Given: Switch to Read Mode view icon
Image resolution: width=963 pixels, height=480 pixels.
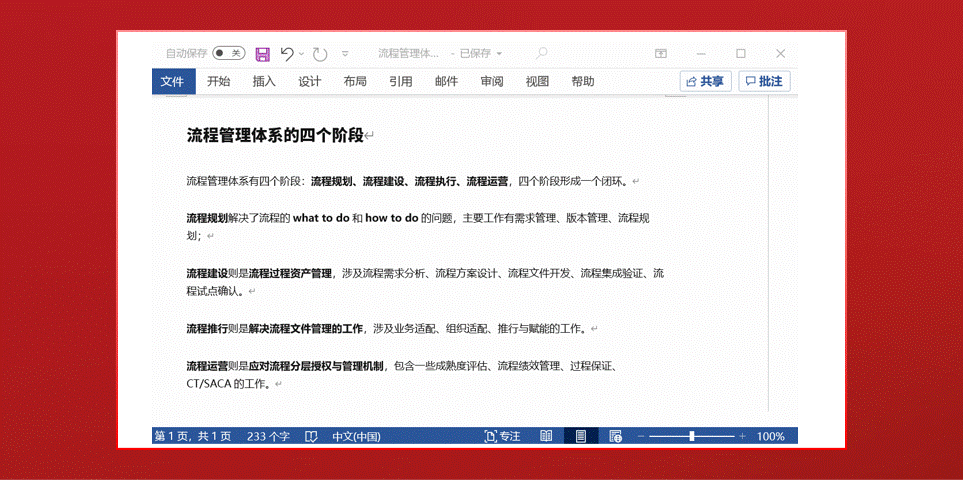Looking at the screenshot, I should tap(546, 436).
